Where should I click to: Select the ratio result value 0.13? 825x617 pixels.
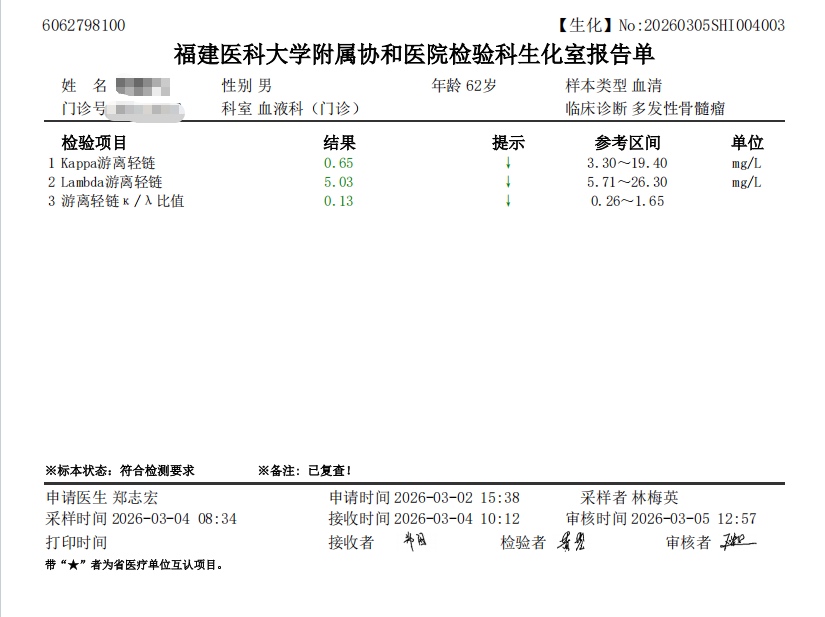click(338, 201)
